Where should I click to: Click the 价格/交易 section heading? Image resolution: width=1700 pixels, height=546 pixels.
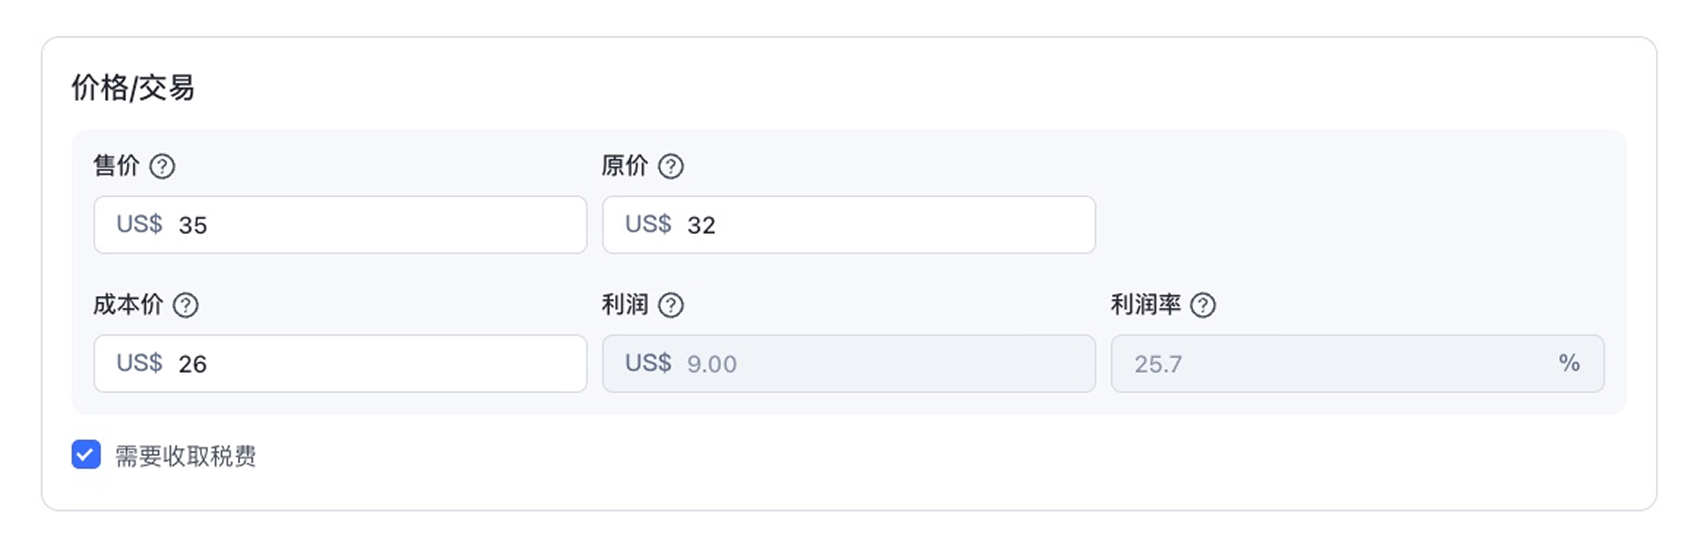[133, 88]
